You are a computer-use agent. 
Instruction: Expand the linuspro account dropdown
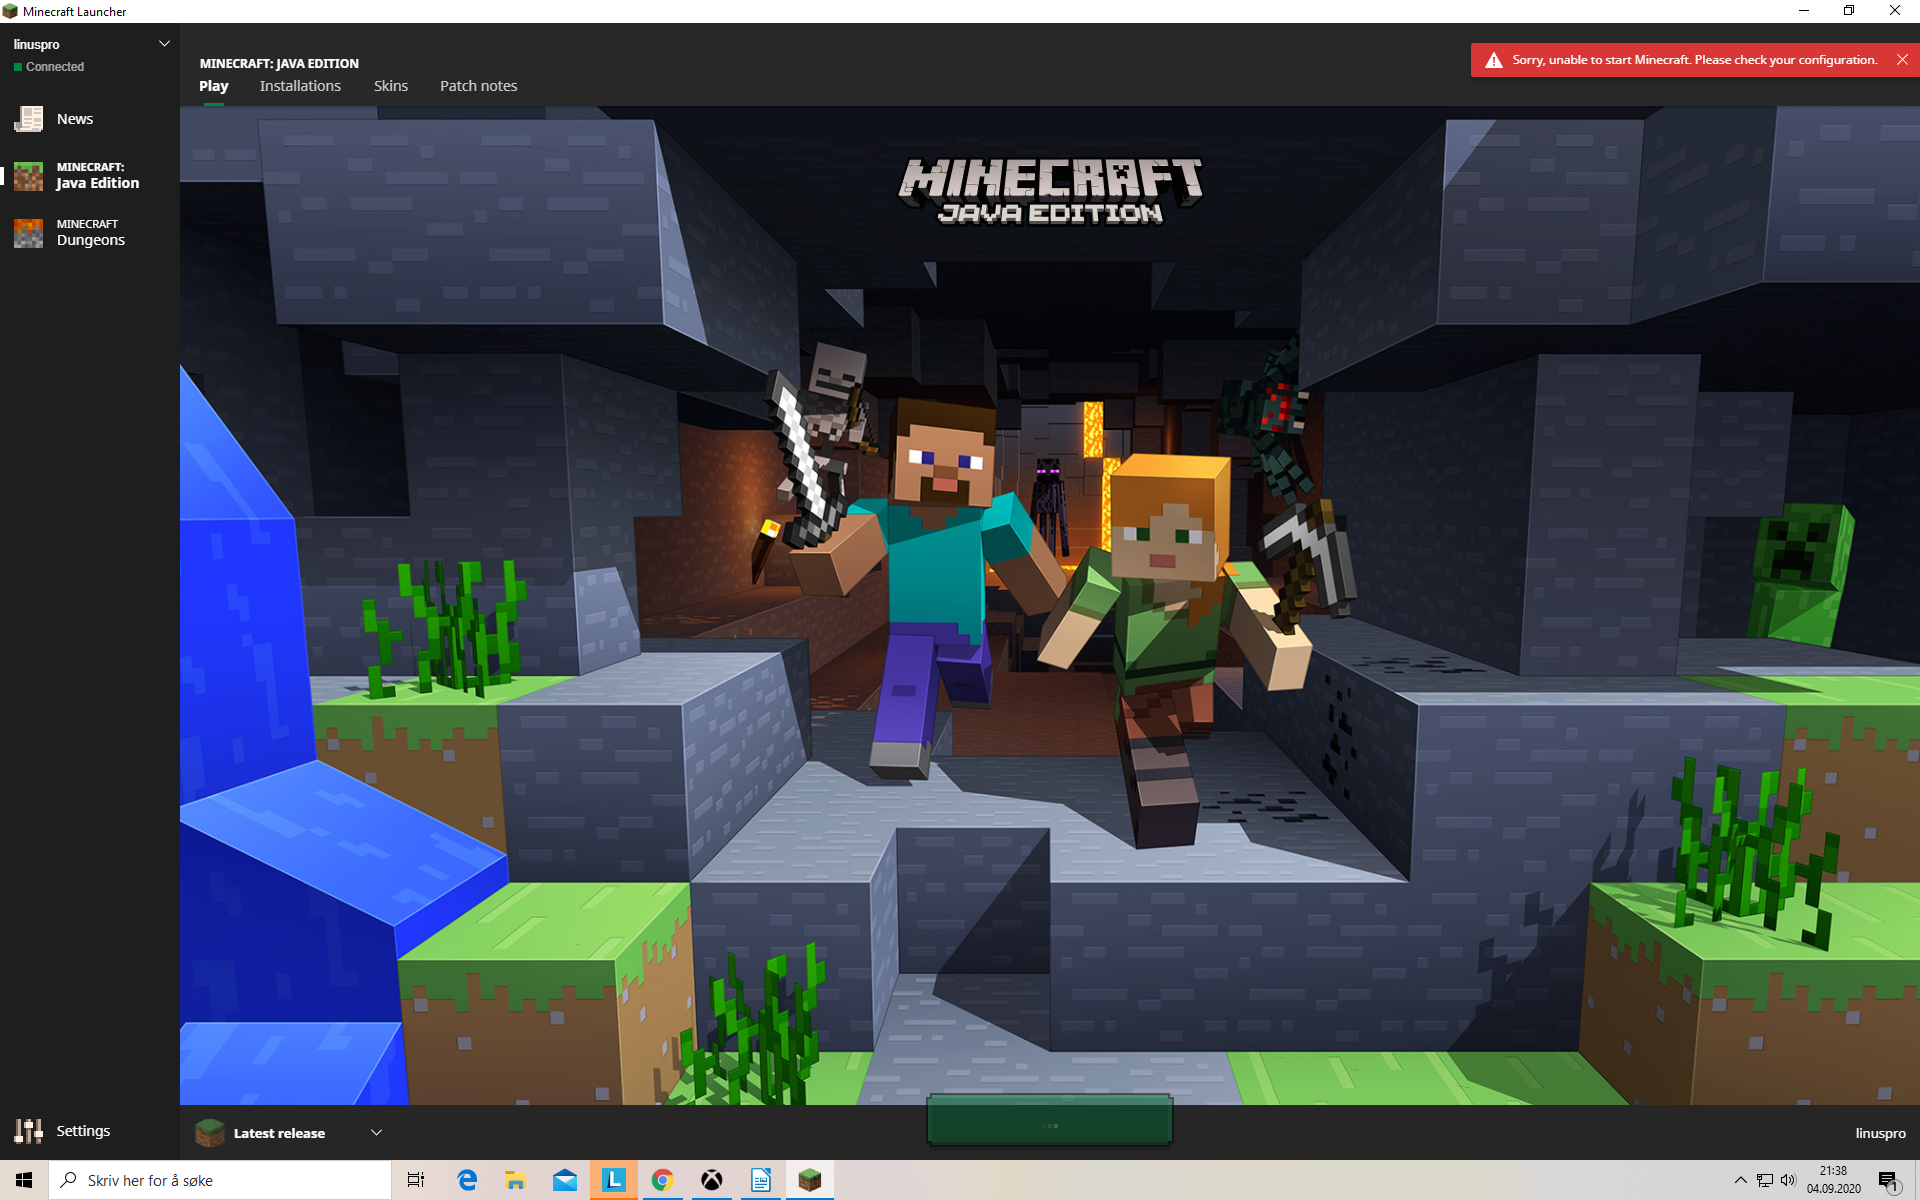(164, 44)
